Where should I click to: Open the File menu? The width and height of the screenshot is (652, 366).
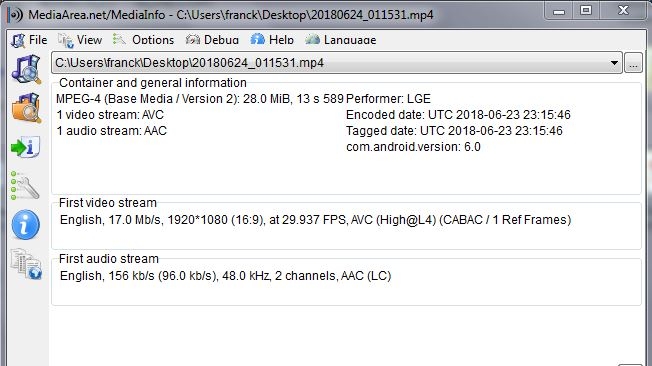(29, 40)
